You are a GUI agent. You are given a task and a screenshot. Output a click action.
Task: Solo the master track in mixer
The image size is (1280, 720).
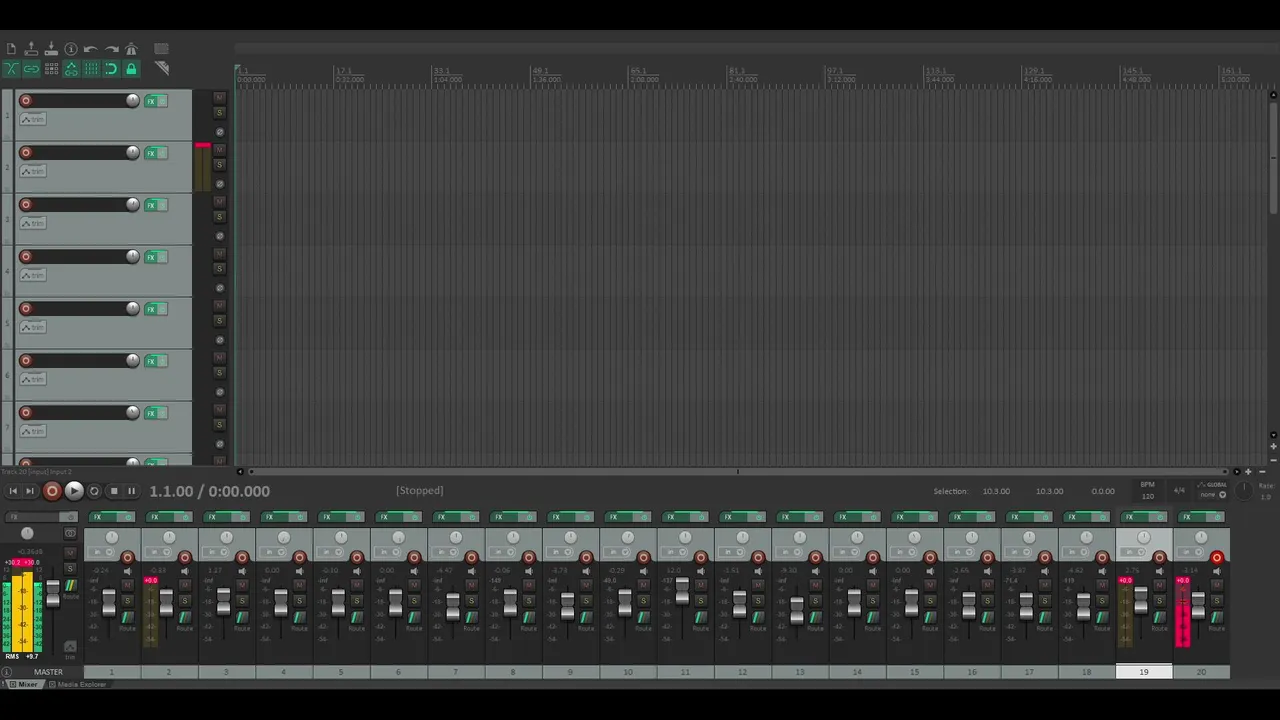tap(70, 569)
